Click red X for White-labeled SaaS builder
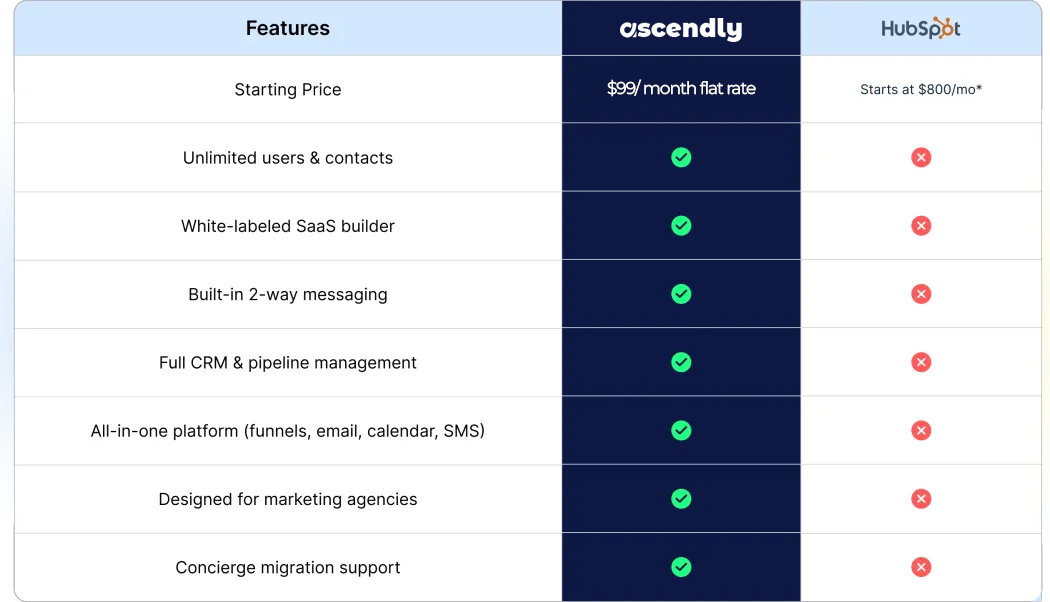The width and height of the screenshot is (1050, 602). (921, 226)
